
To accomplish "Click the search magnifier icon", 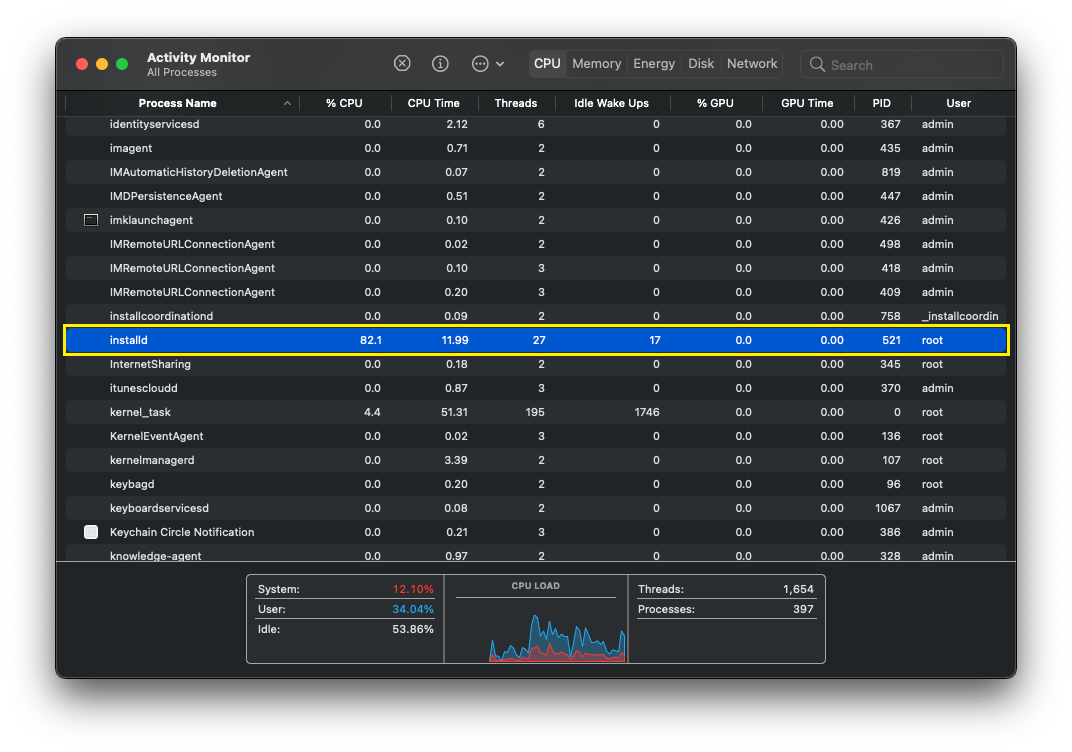I will pyautogui.click(x=816, y=64).
